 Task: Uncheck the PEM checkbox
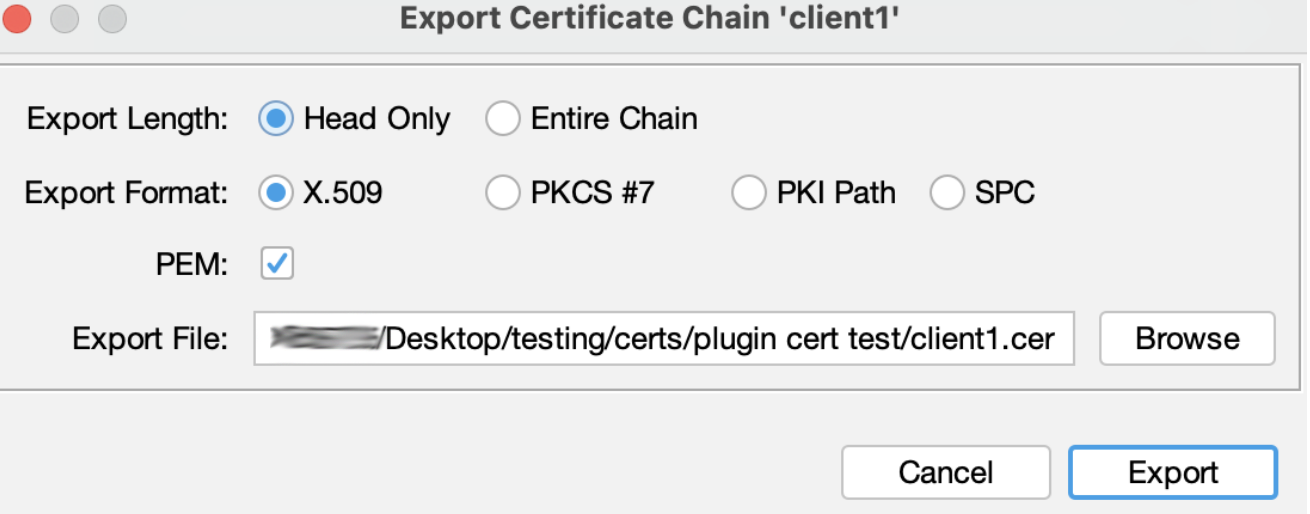[x=277, y=264]
